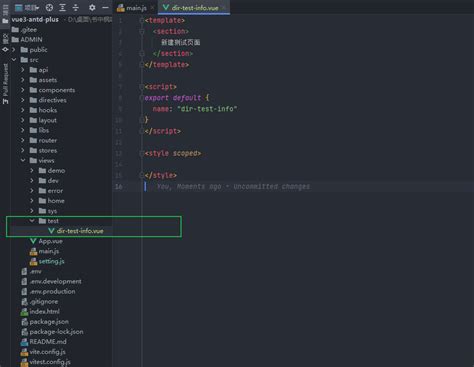474x367 pixels.
Task: Click the Expand All icon in project toolbar
Action: (x=62, y=7)
